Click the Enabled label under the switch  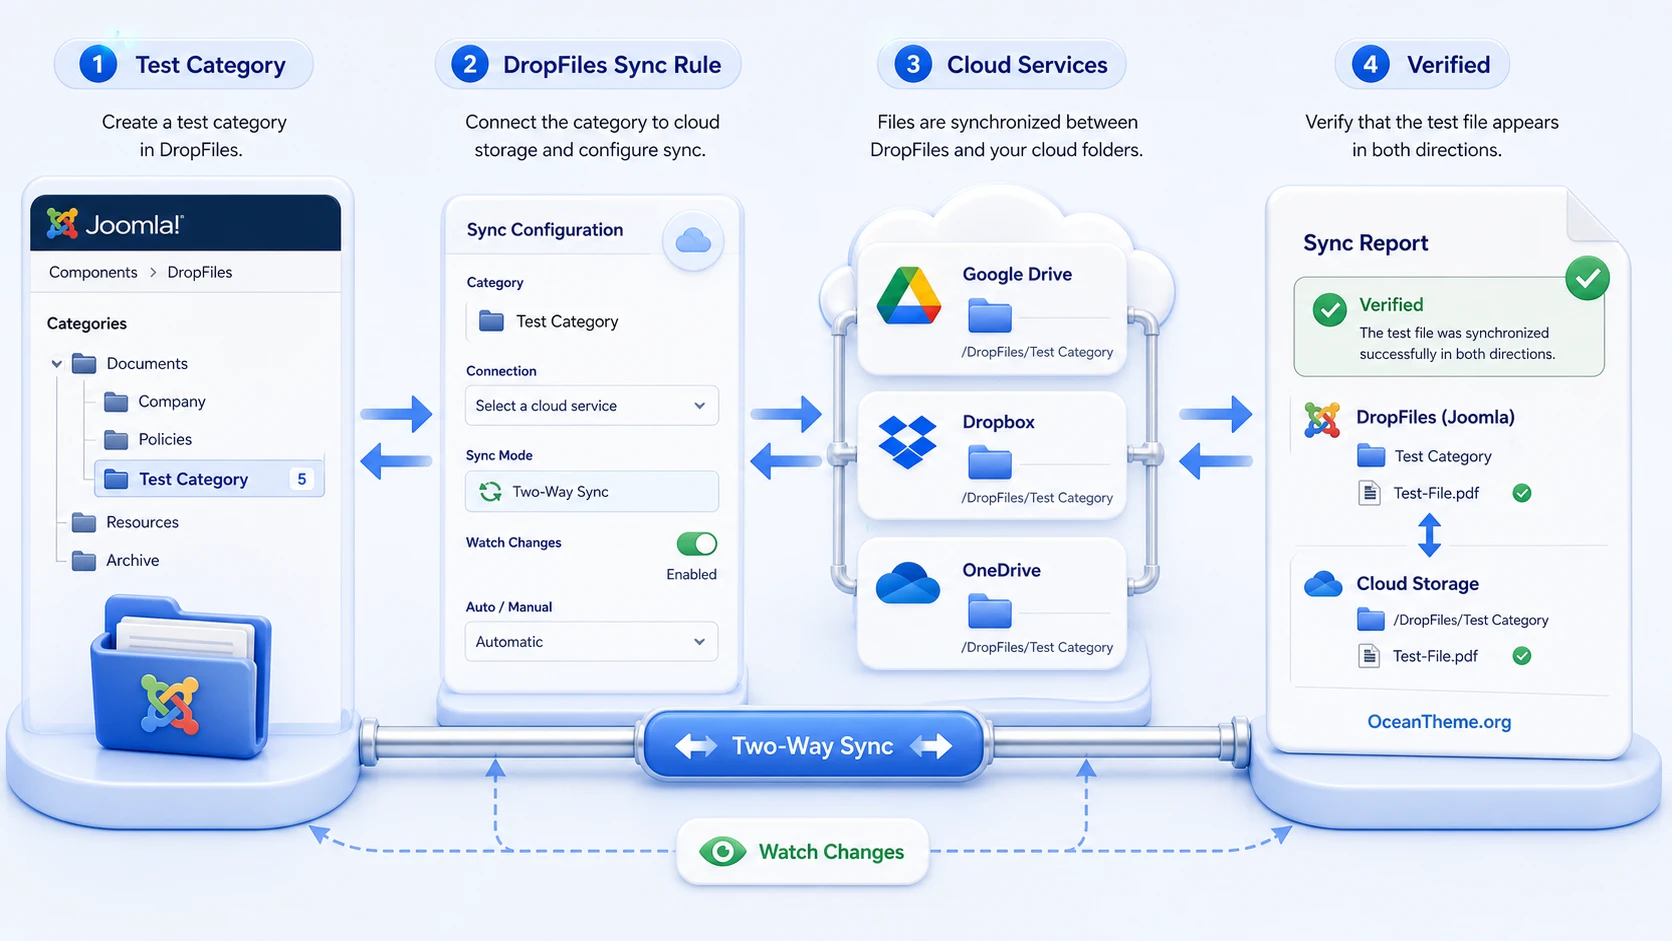coord(691,574)
